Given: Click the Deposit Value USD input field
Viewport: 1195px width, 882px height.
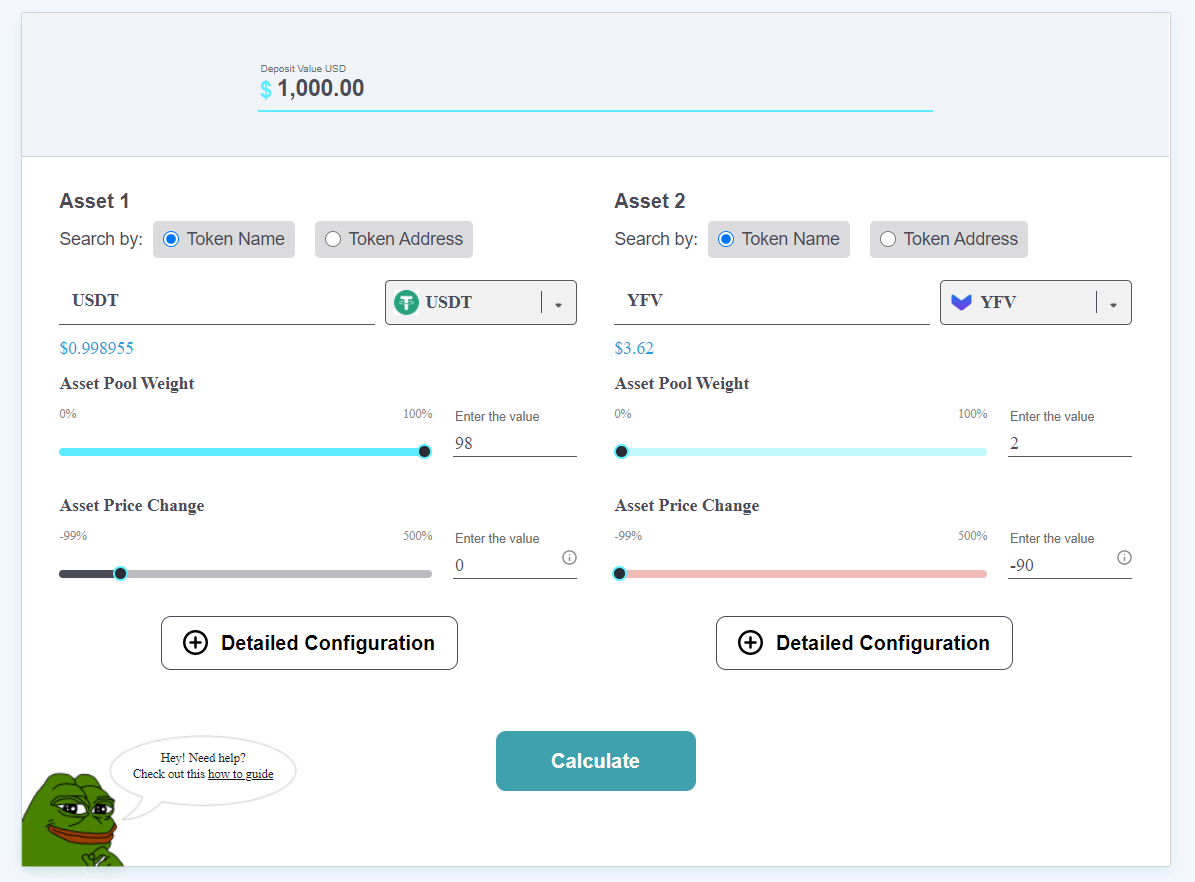Looking at the screenshot, I should pyautogui.click(x=595, y=89).
